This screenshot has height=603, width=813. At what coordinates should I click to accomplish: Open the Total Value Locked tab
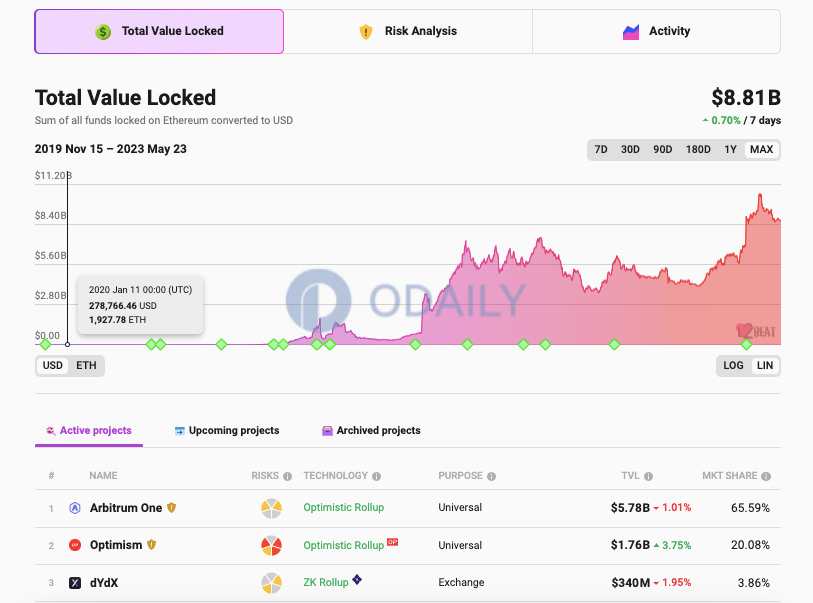click(159, 31)
